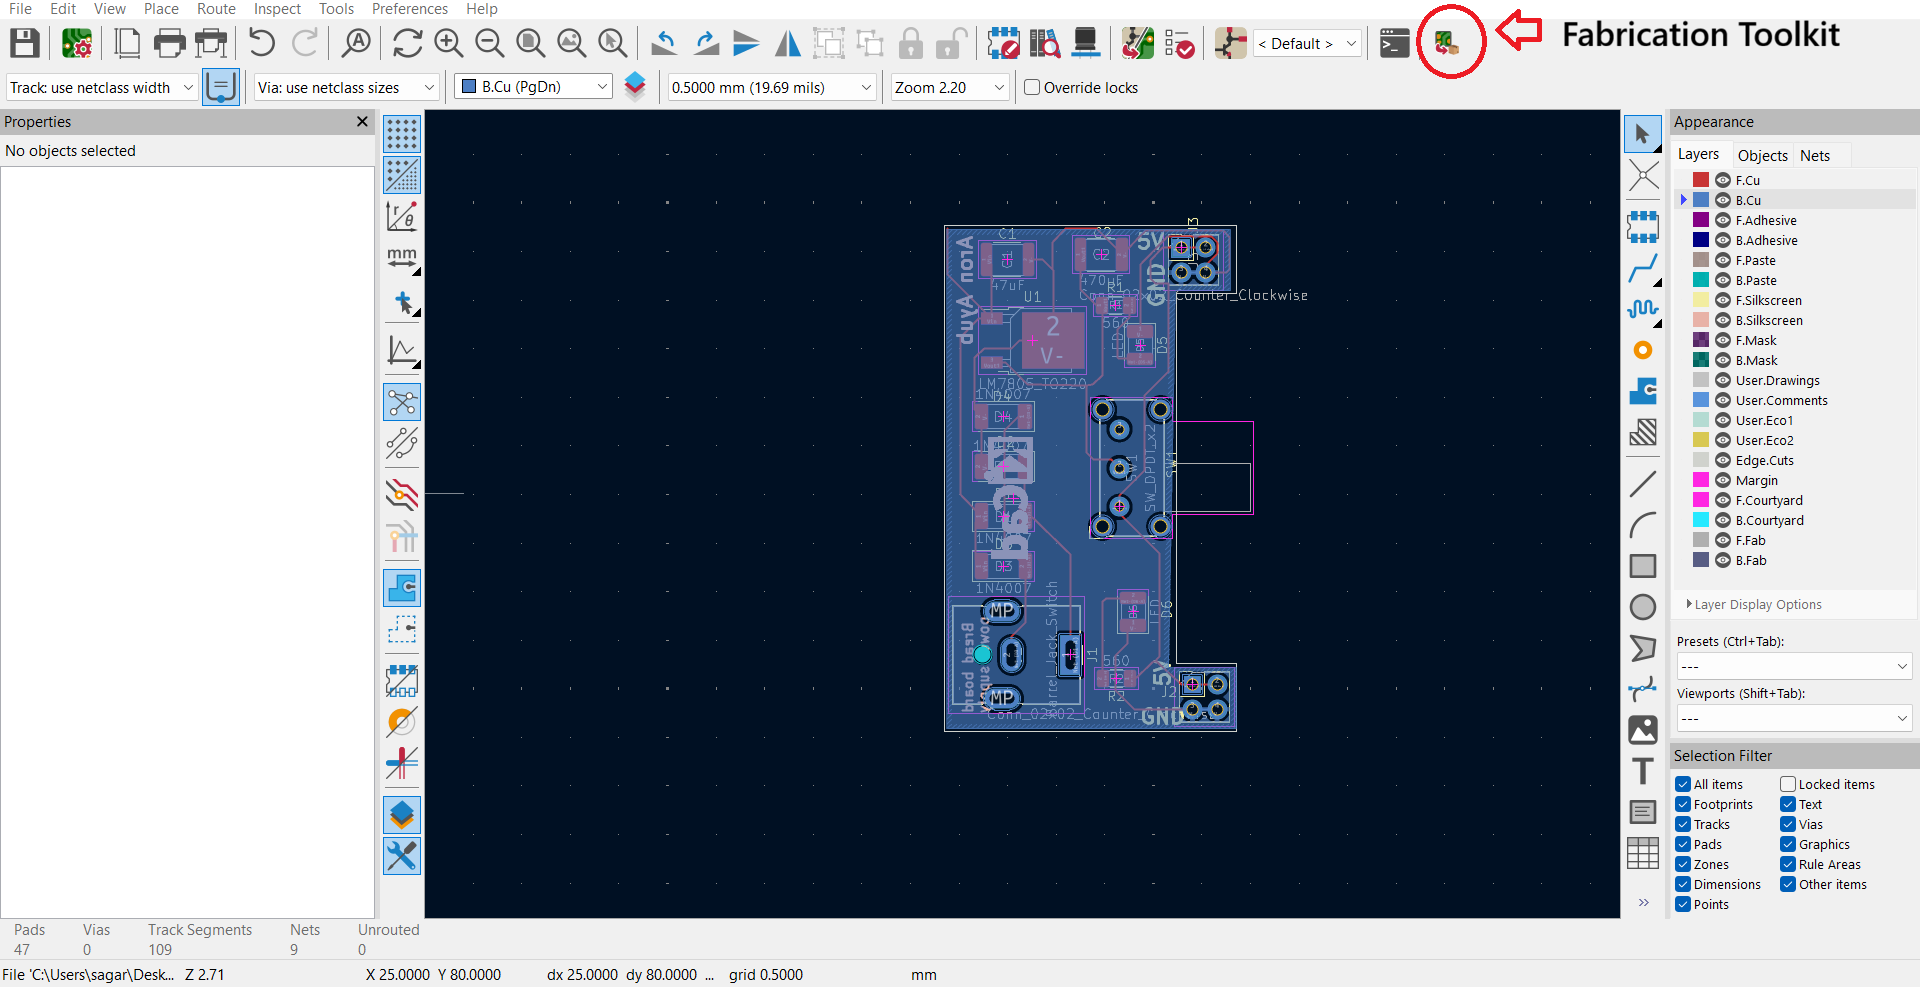Switch to the Nets tab
Screen dimensions: 1920x987
pos(1815,155)
